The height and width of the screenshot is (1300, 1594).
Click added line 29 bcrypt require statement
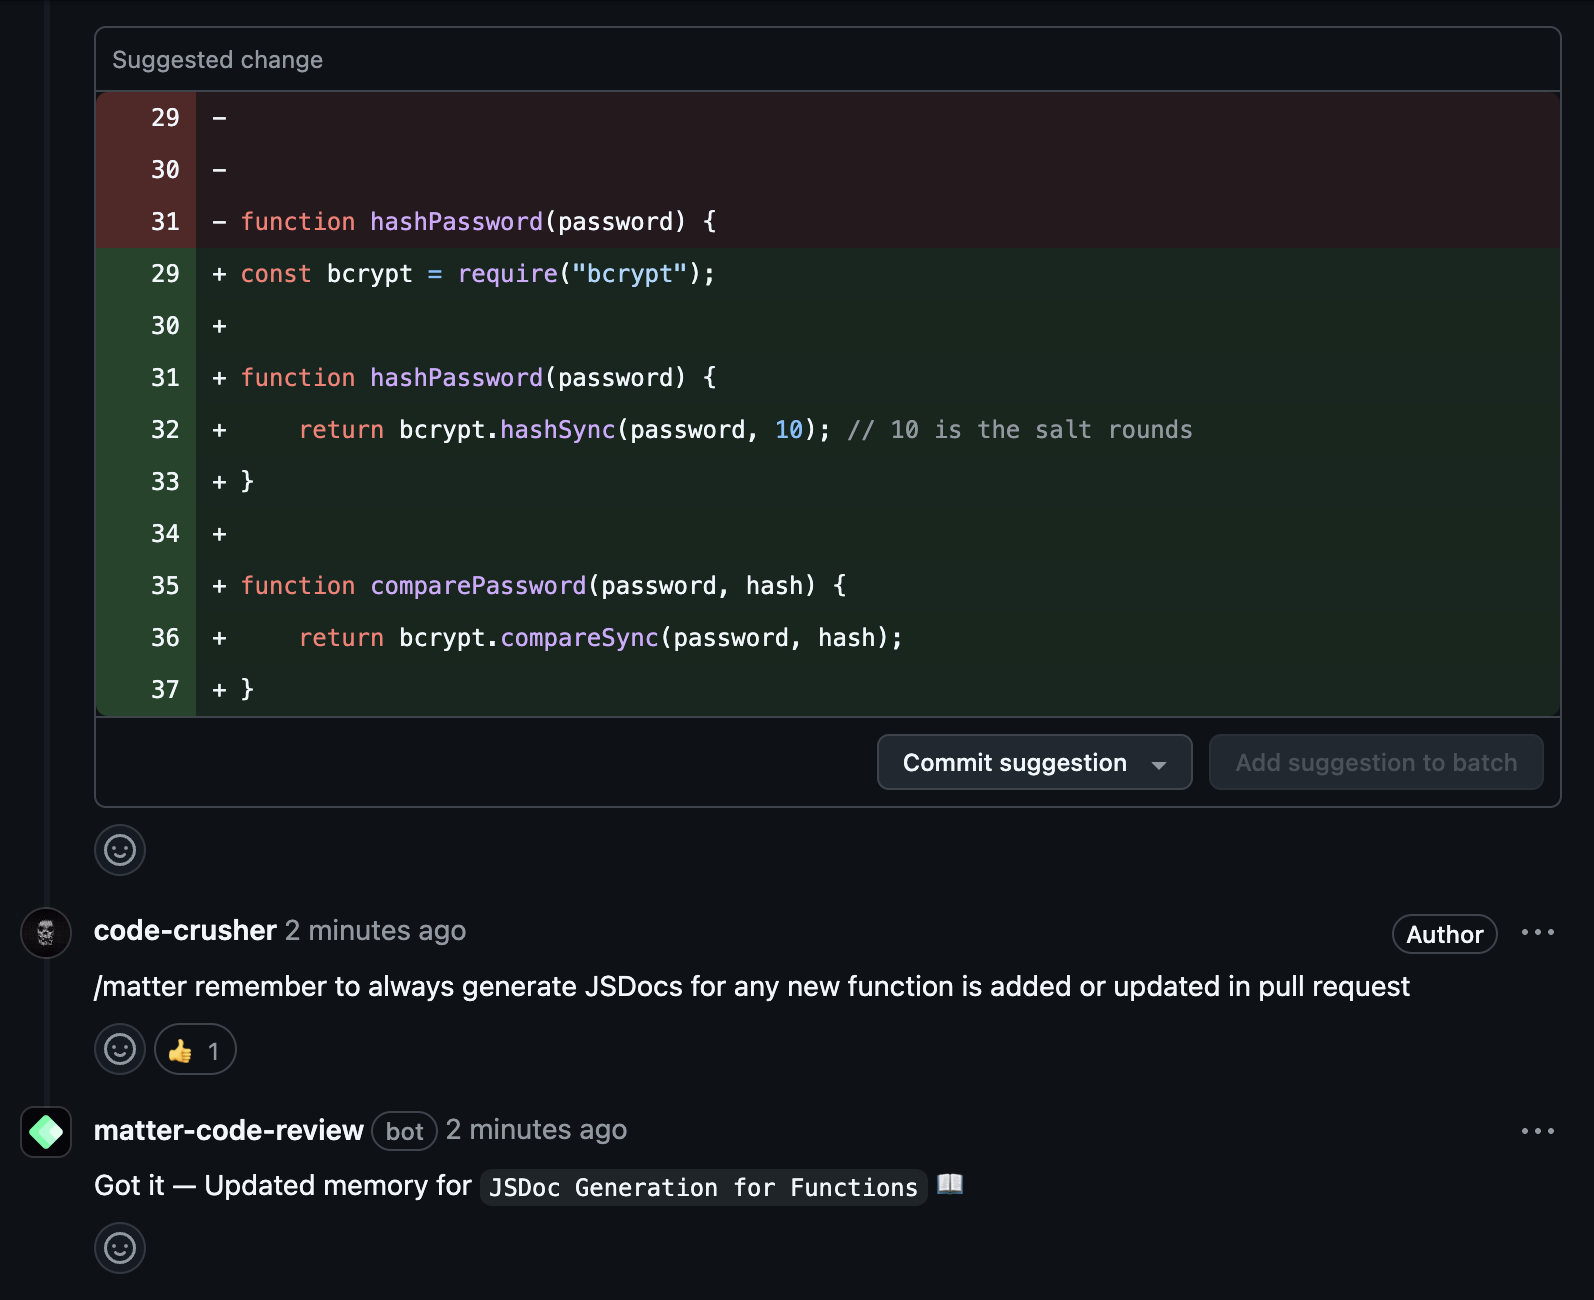[x=478, y=274]
